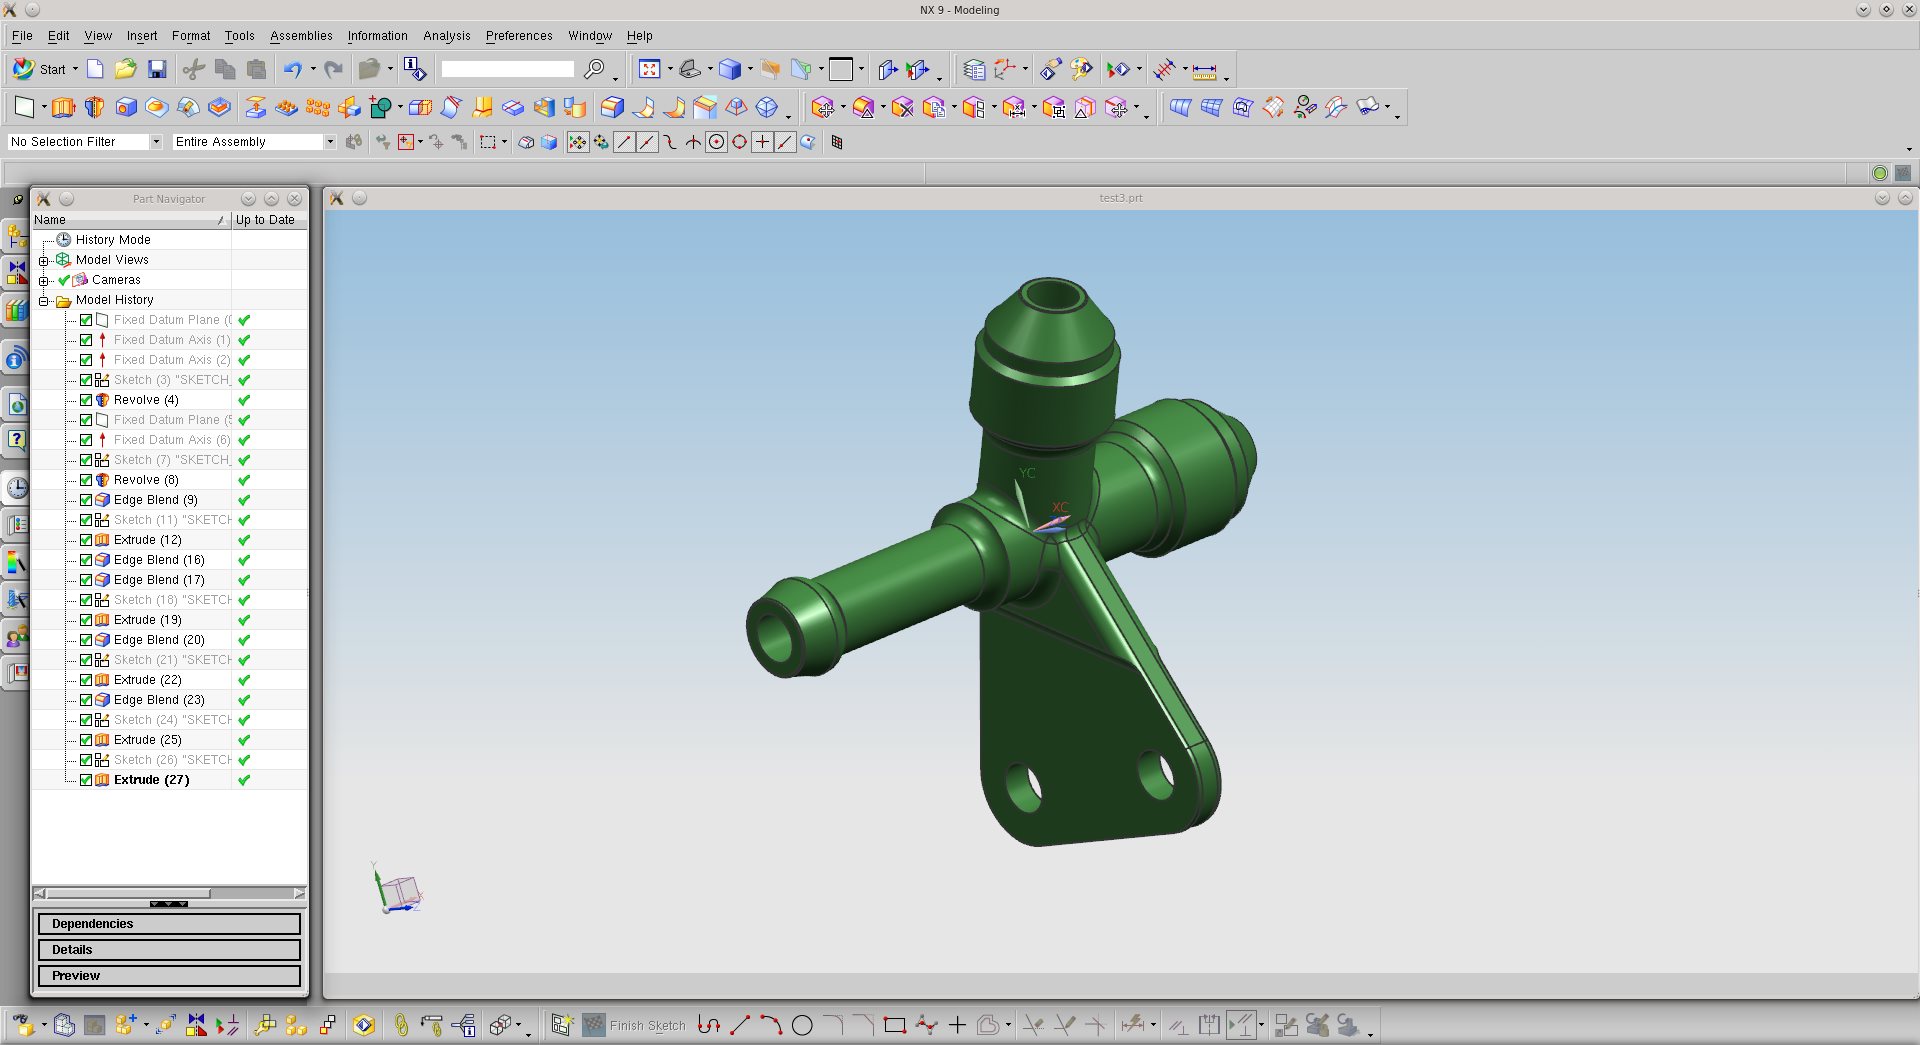Expand the Dependencies panel
1920x1045 pixels.
coord(169,924)
